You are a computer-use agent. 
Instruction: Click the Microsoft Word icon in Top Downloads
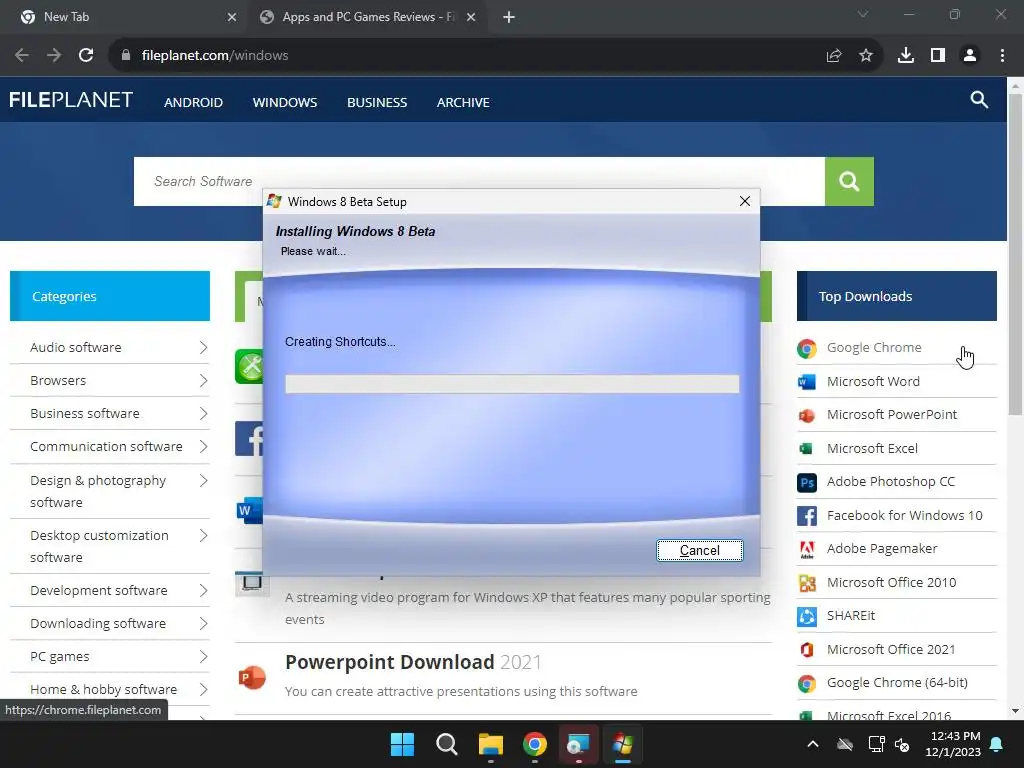coord(807,381)
